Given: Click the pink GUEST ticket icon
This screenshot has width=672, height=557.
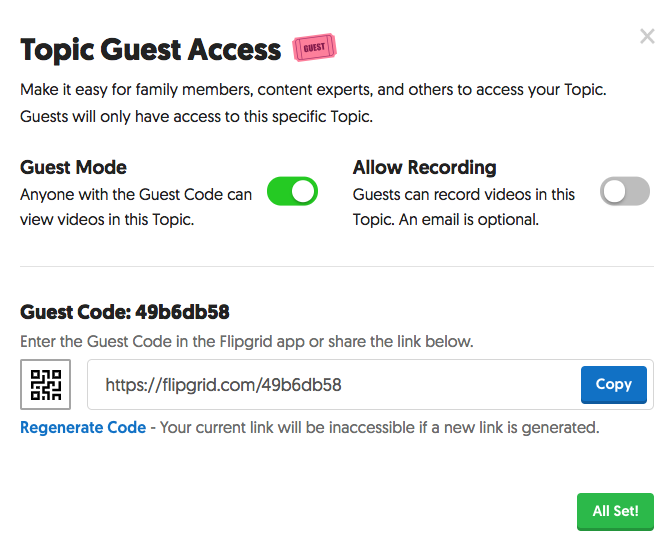Looking at the screenshot, I should (x=314, y=47).
